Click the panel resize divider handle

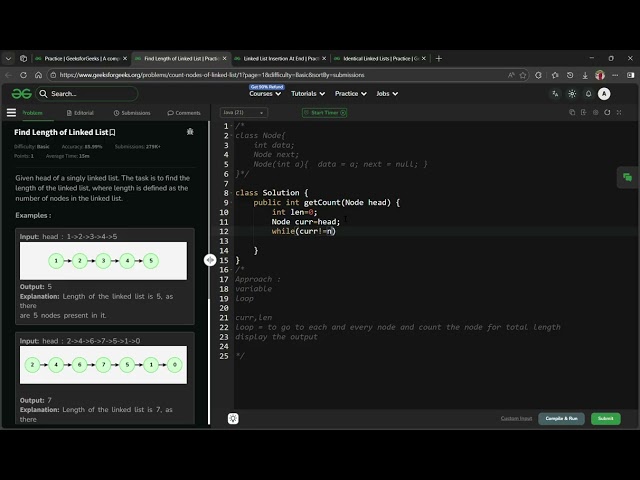pos(210,260)
